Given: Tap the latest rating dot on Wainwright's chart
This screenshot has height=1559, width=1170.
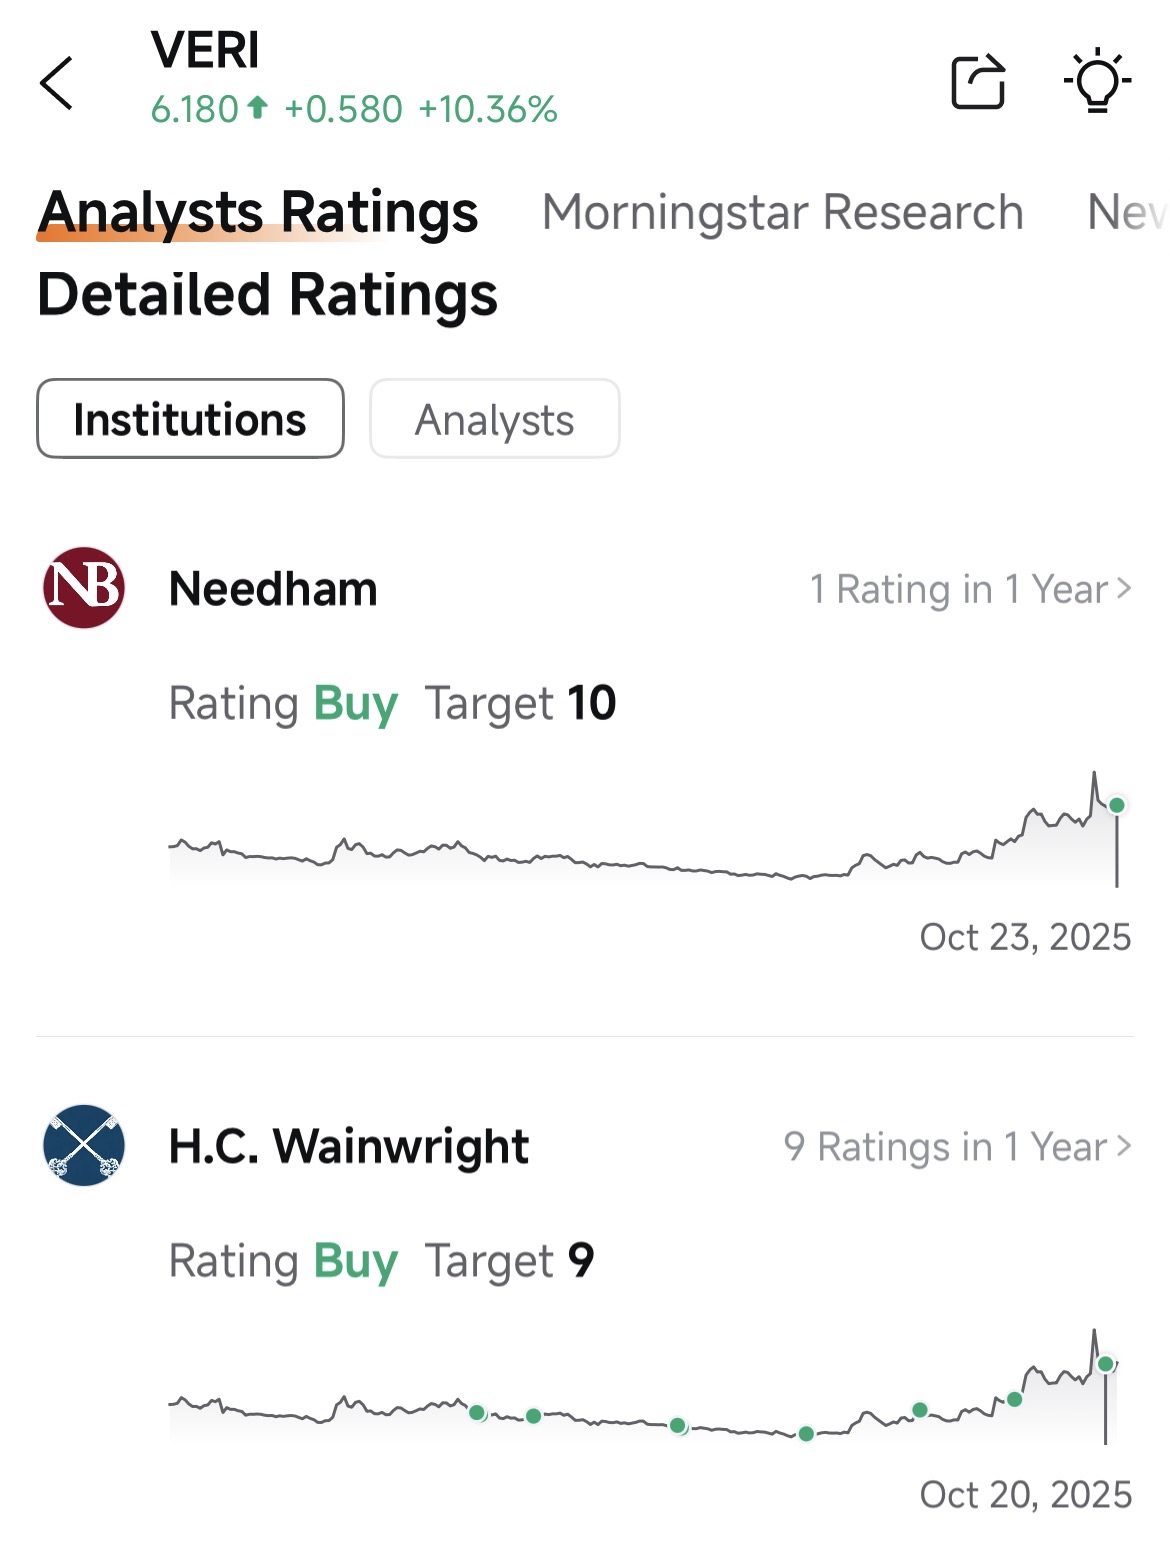Looking at the screenshot, I should click(1105, 1364).
